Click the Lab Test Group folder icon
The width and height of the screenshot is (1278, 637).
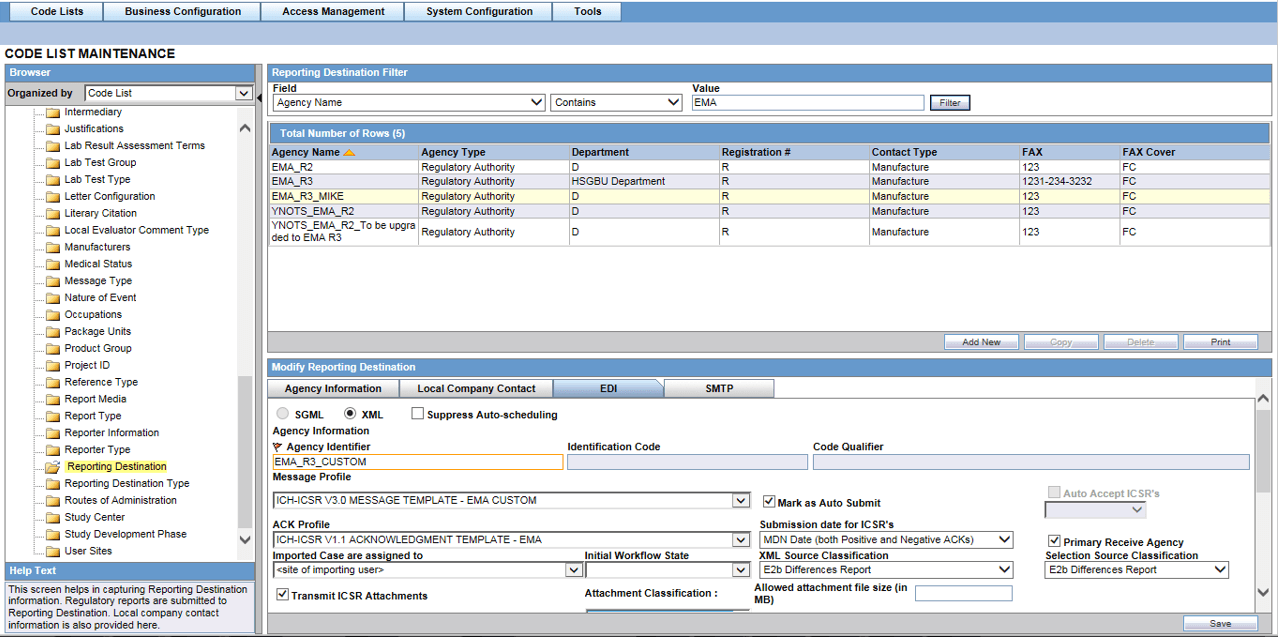pos(52,163)
